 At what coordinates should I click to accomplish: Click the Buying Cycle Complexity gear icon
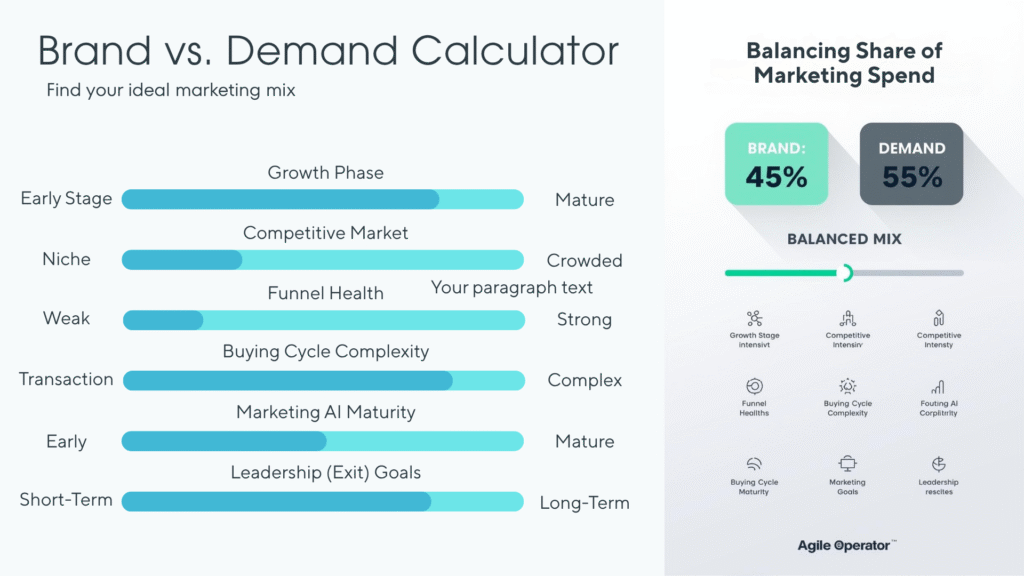pos(847,386)
